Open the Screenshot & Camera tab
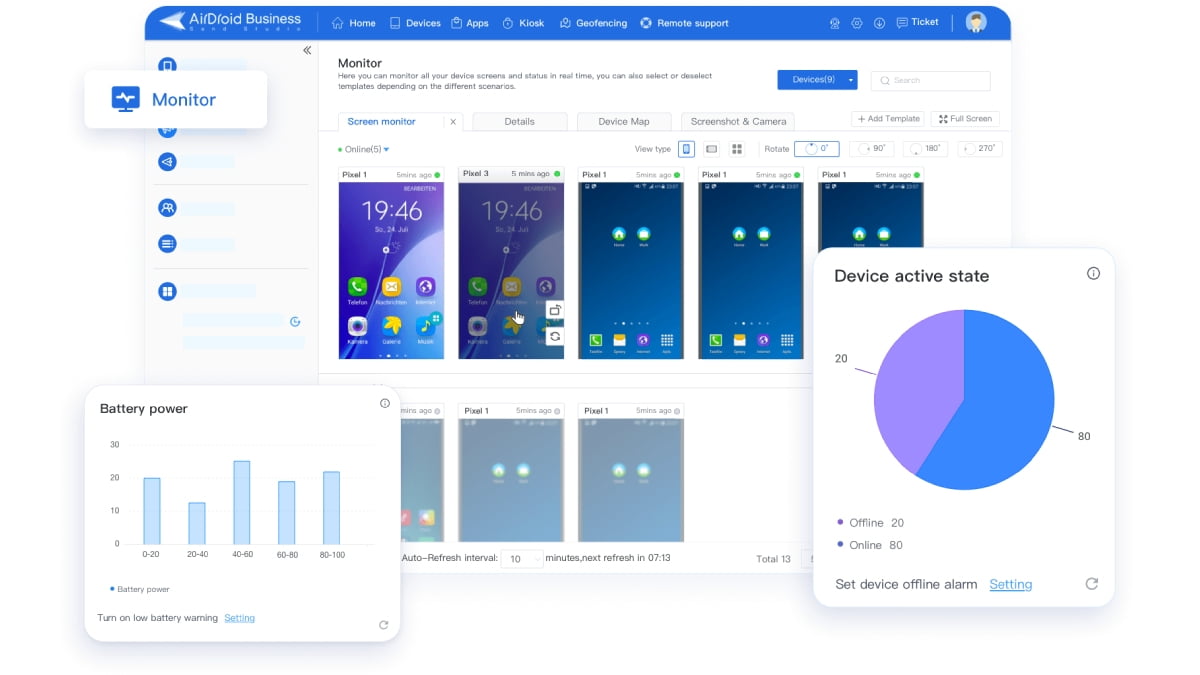 coord(737,121)
